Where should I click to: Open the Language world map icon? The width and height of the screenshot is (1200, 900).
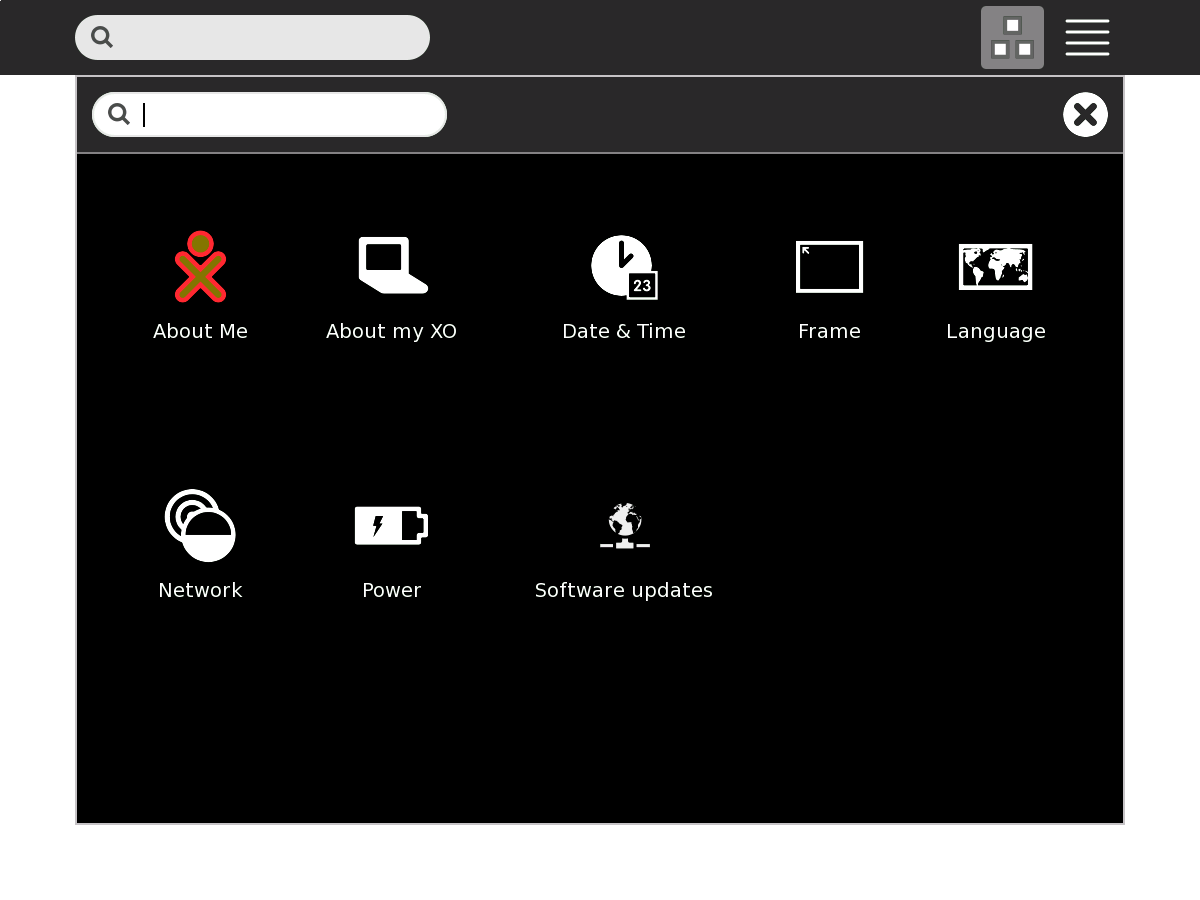pos(995,267)
